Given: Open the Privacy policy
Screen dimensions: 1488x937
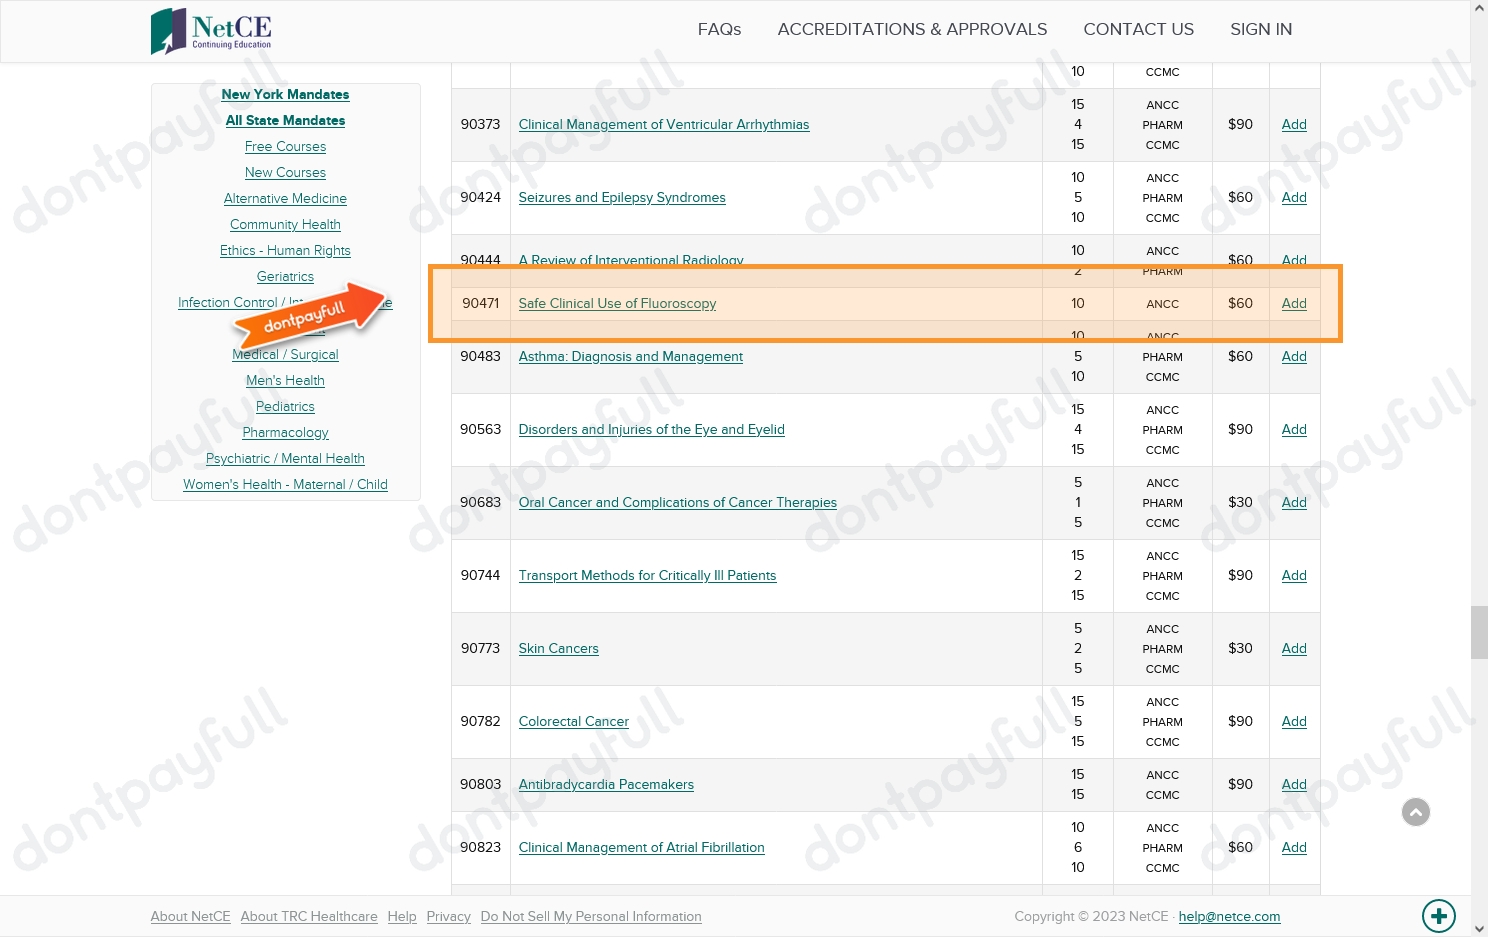Looking at the screenshot, I should coord(448,916).
